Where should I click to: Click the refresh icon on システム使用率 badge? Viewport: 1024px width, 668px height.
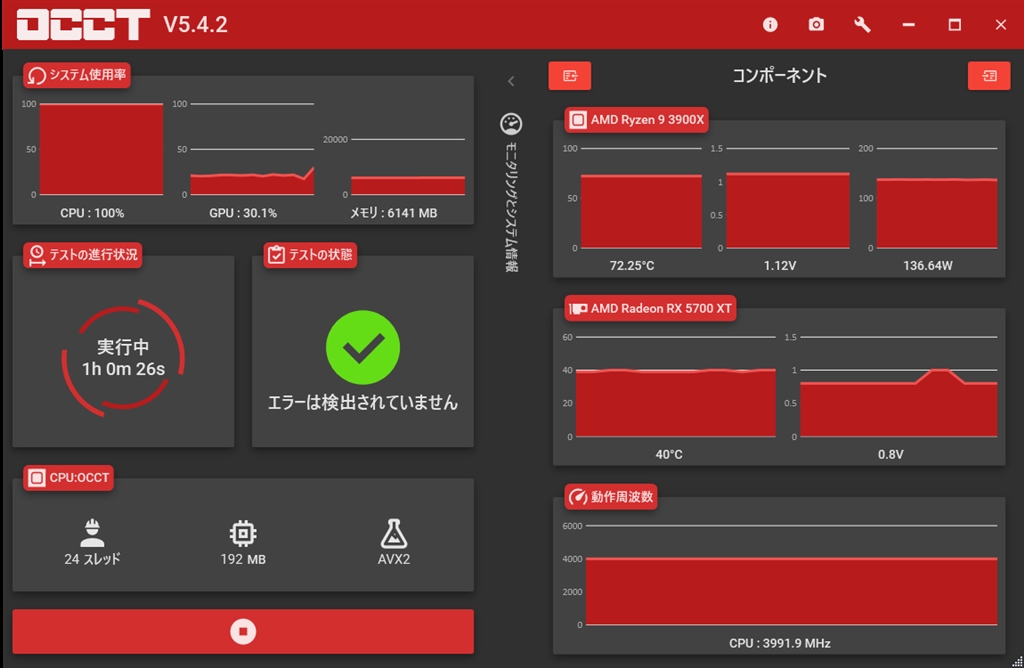(x=35, y=75)
